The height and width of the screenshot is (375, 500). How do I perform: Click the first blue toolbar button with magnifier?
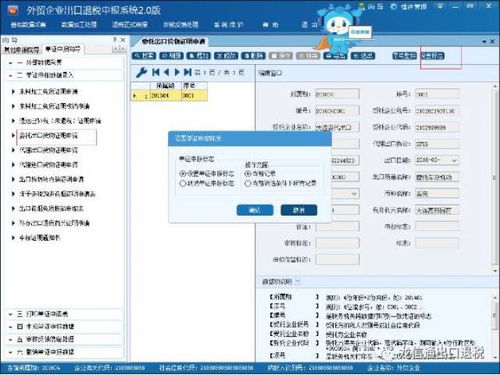click(144, 56)
